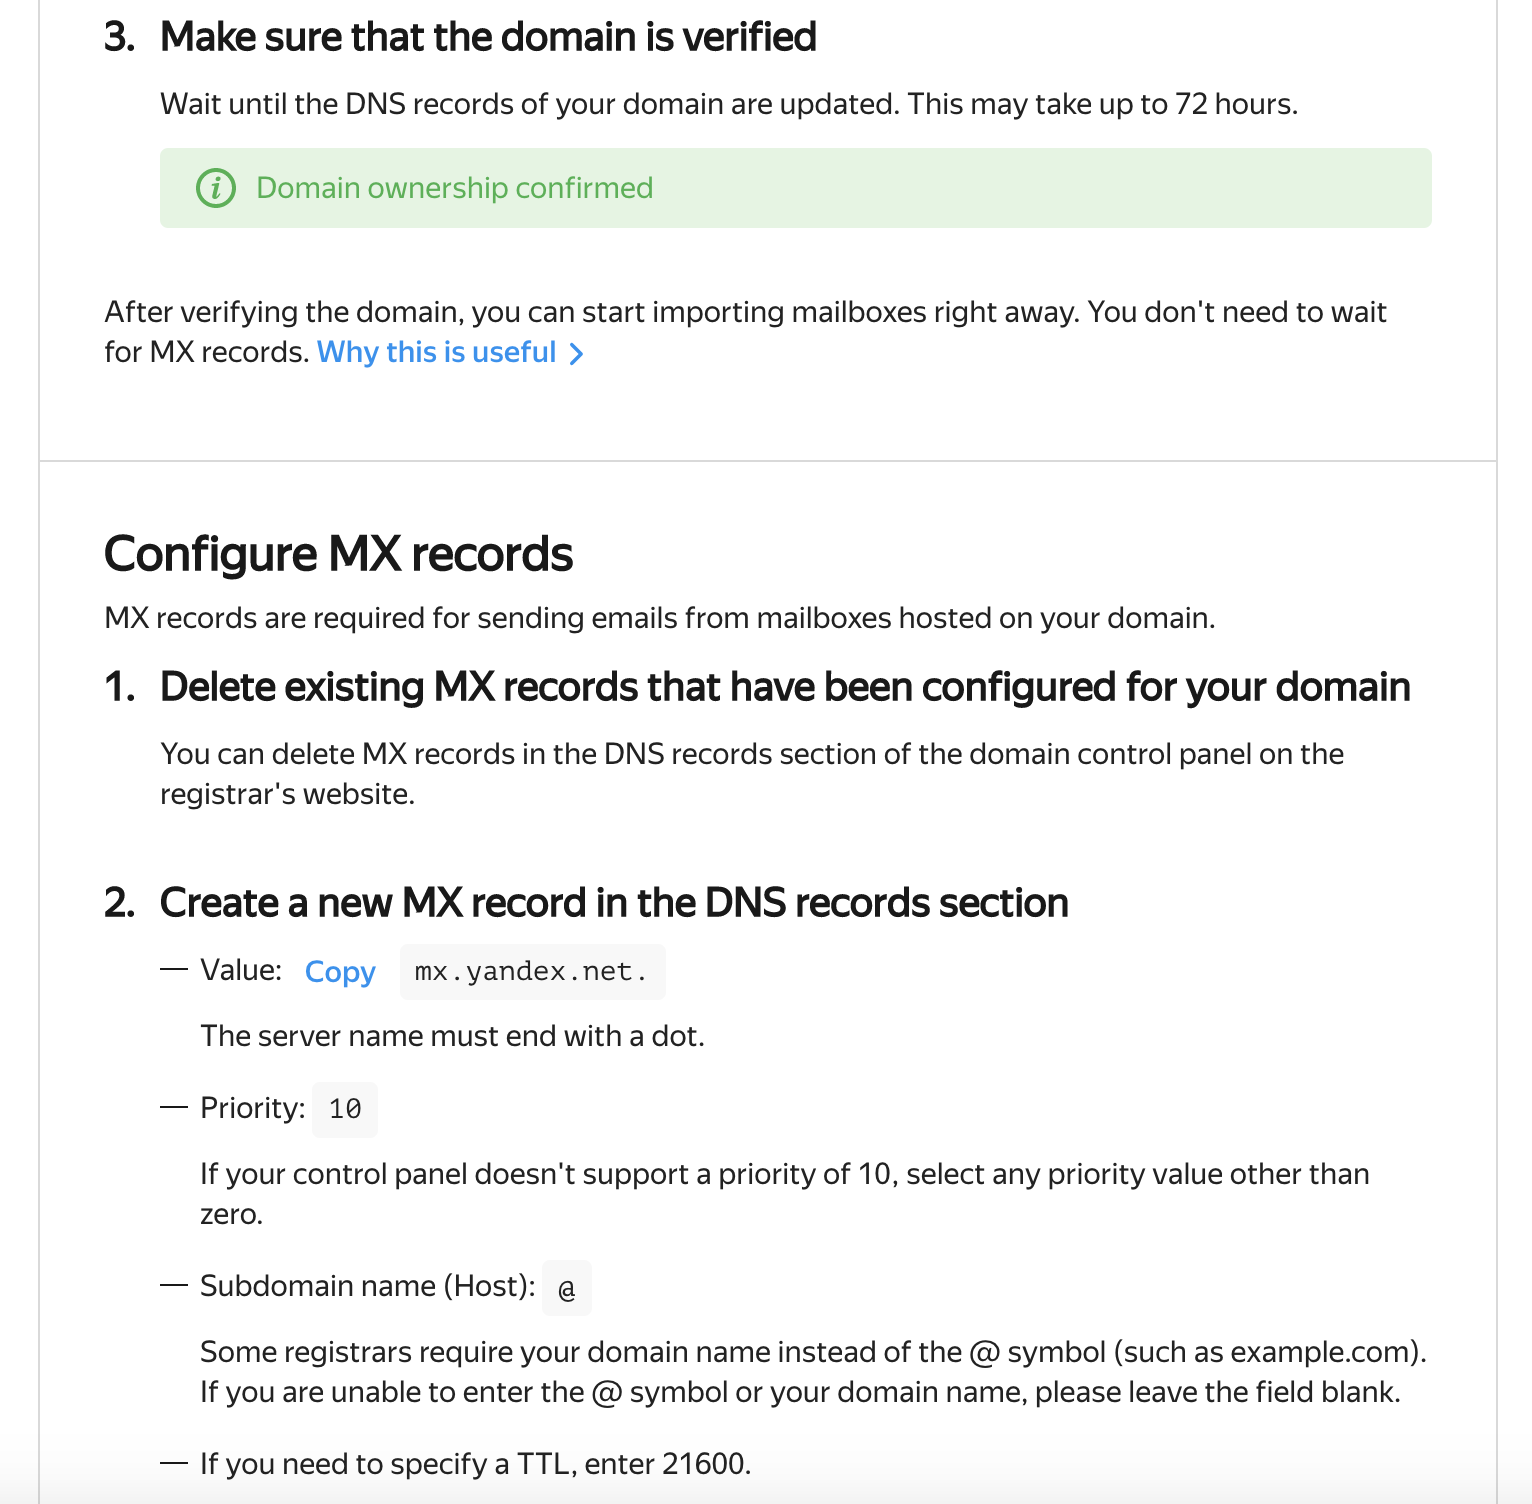Screen dimensions: 1532x1504
Task: Click the 'Subdomain name (Host):' label
Action: tap(367, 1286)
